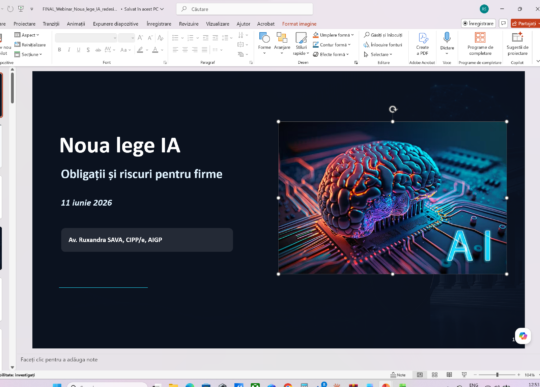This screenshot has height=387, width=540.
Task: Click the zoom slider handle
Action: (497, 375)
